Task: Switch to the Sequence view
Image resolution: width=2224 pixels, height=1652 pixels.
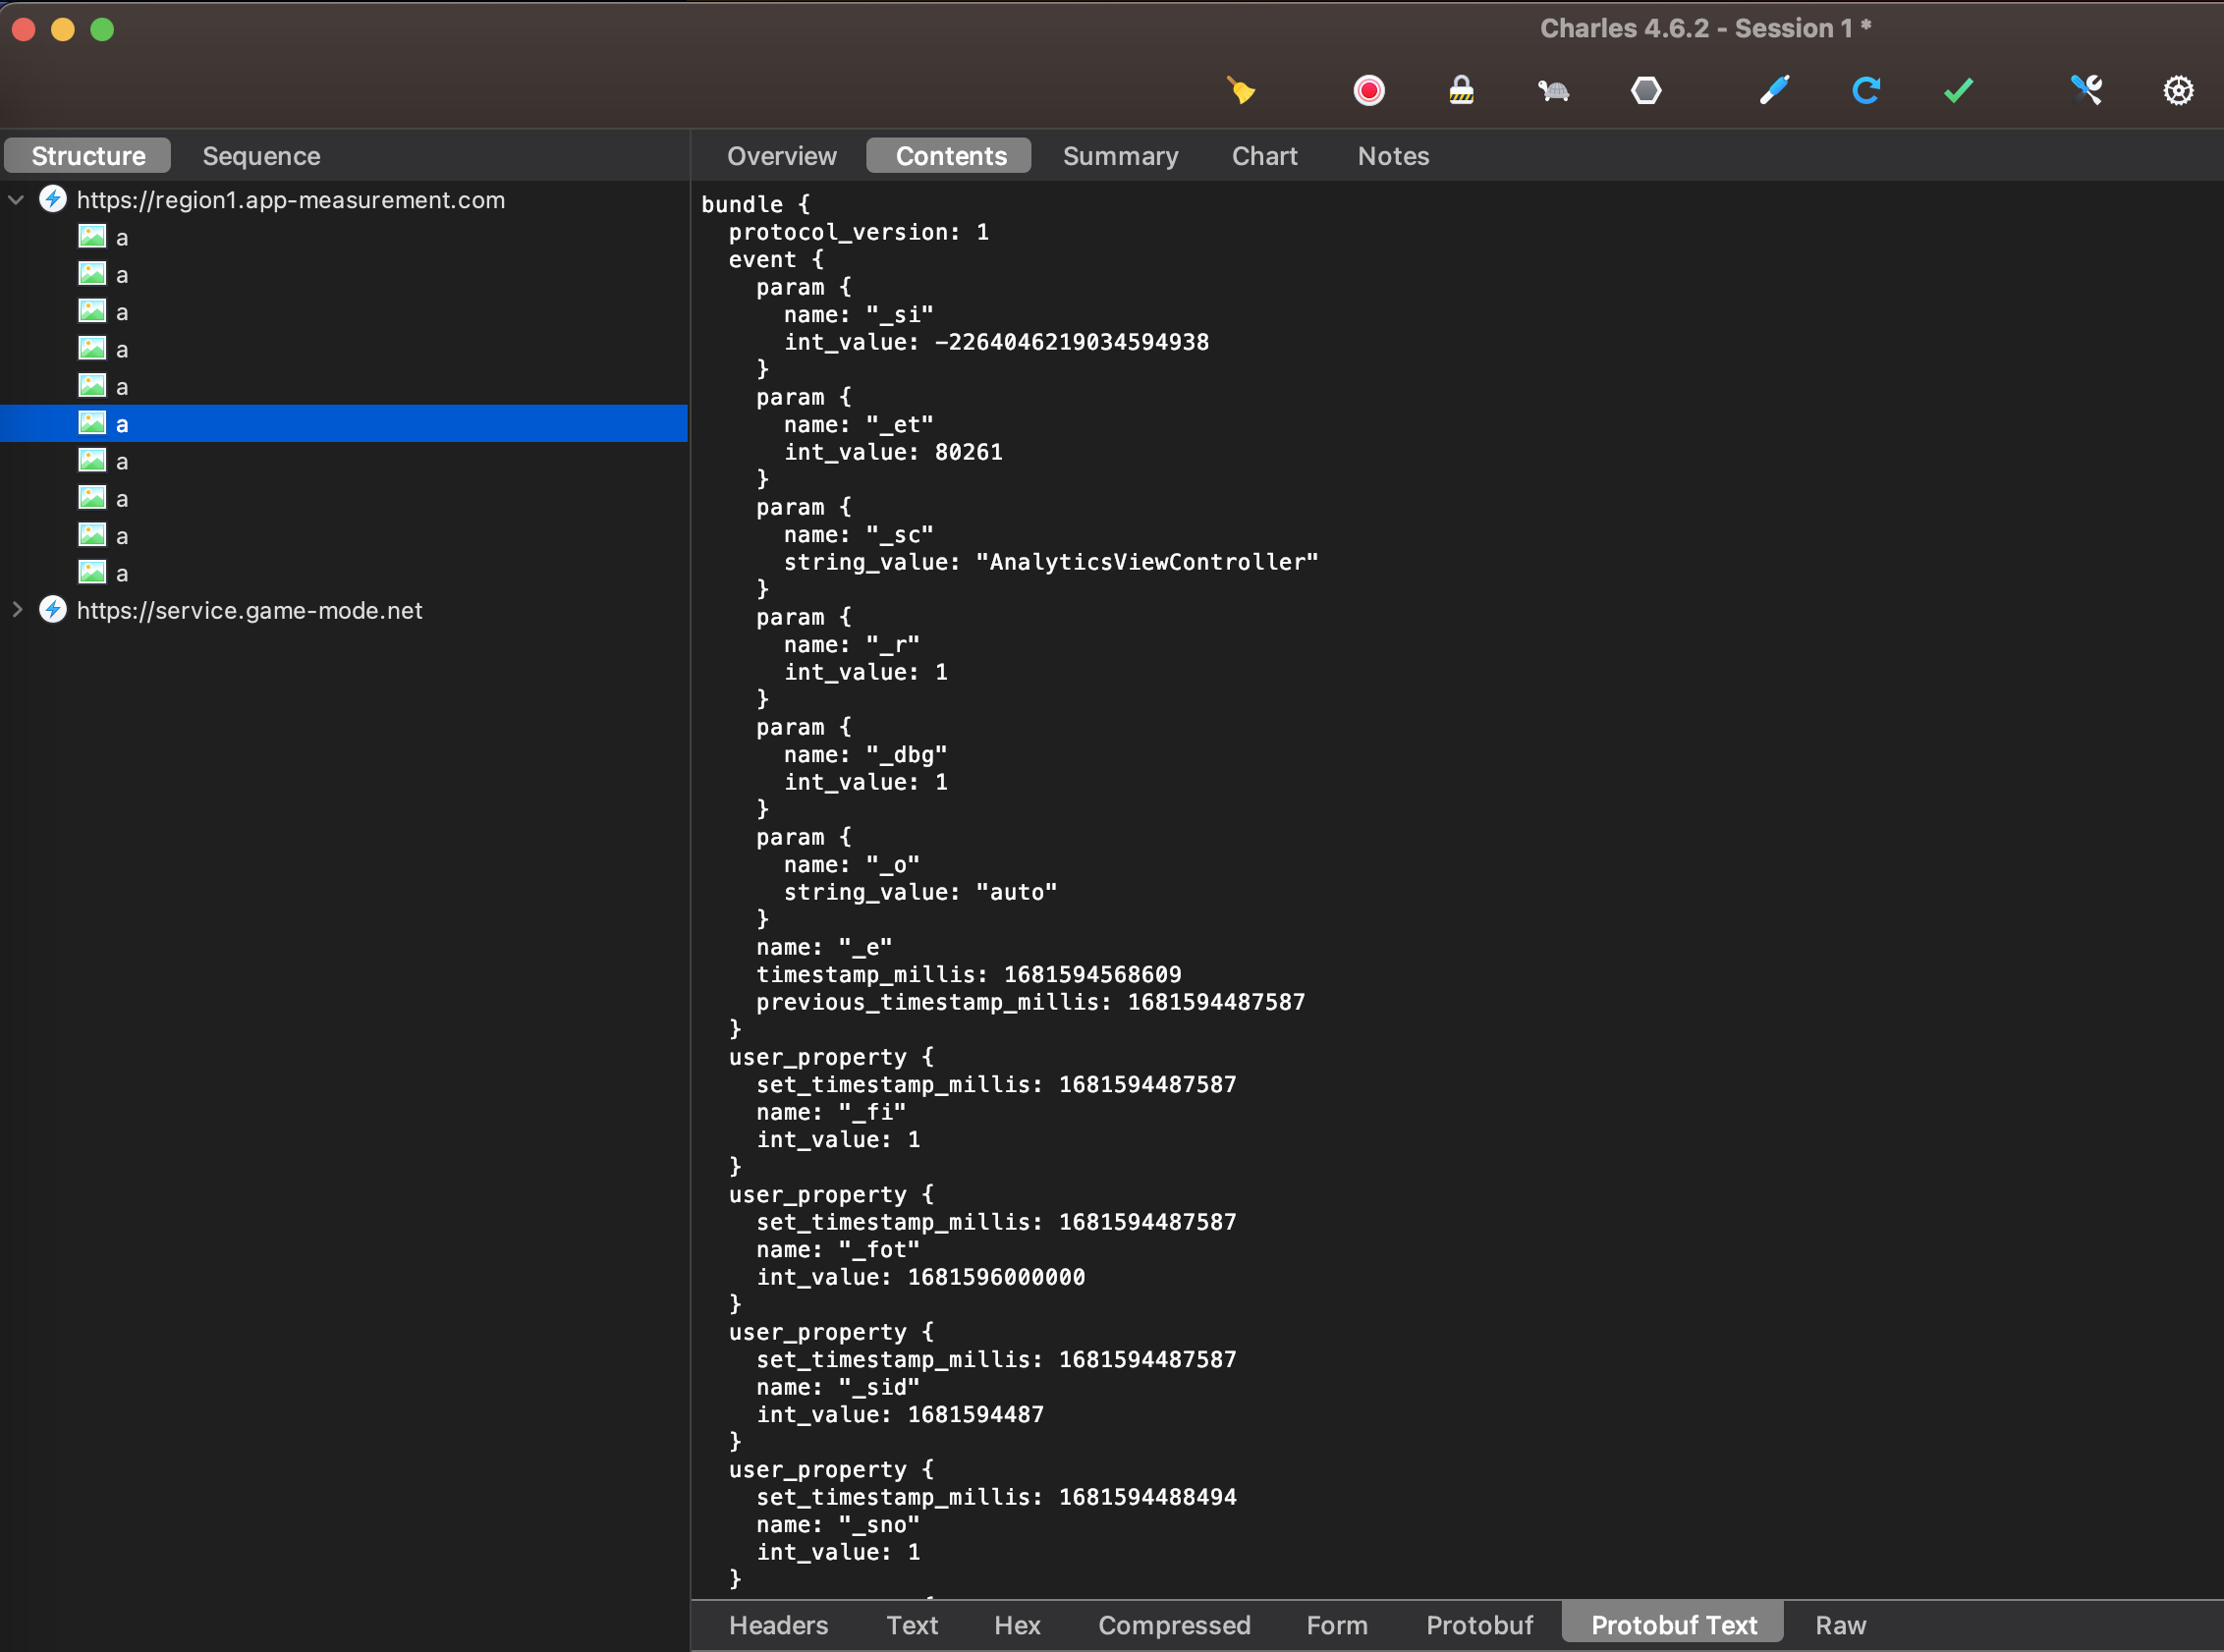Action: click(x=261, y=156)
